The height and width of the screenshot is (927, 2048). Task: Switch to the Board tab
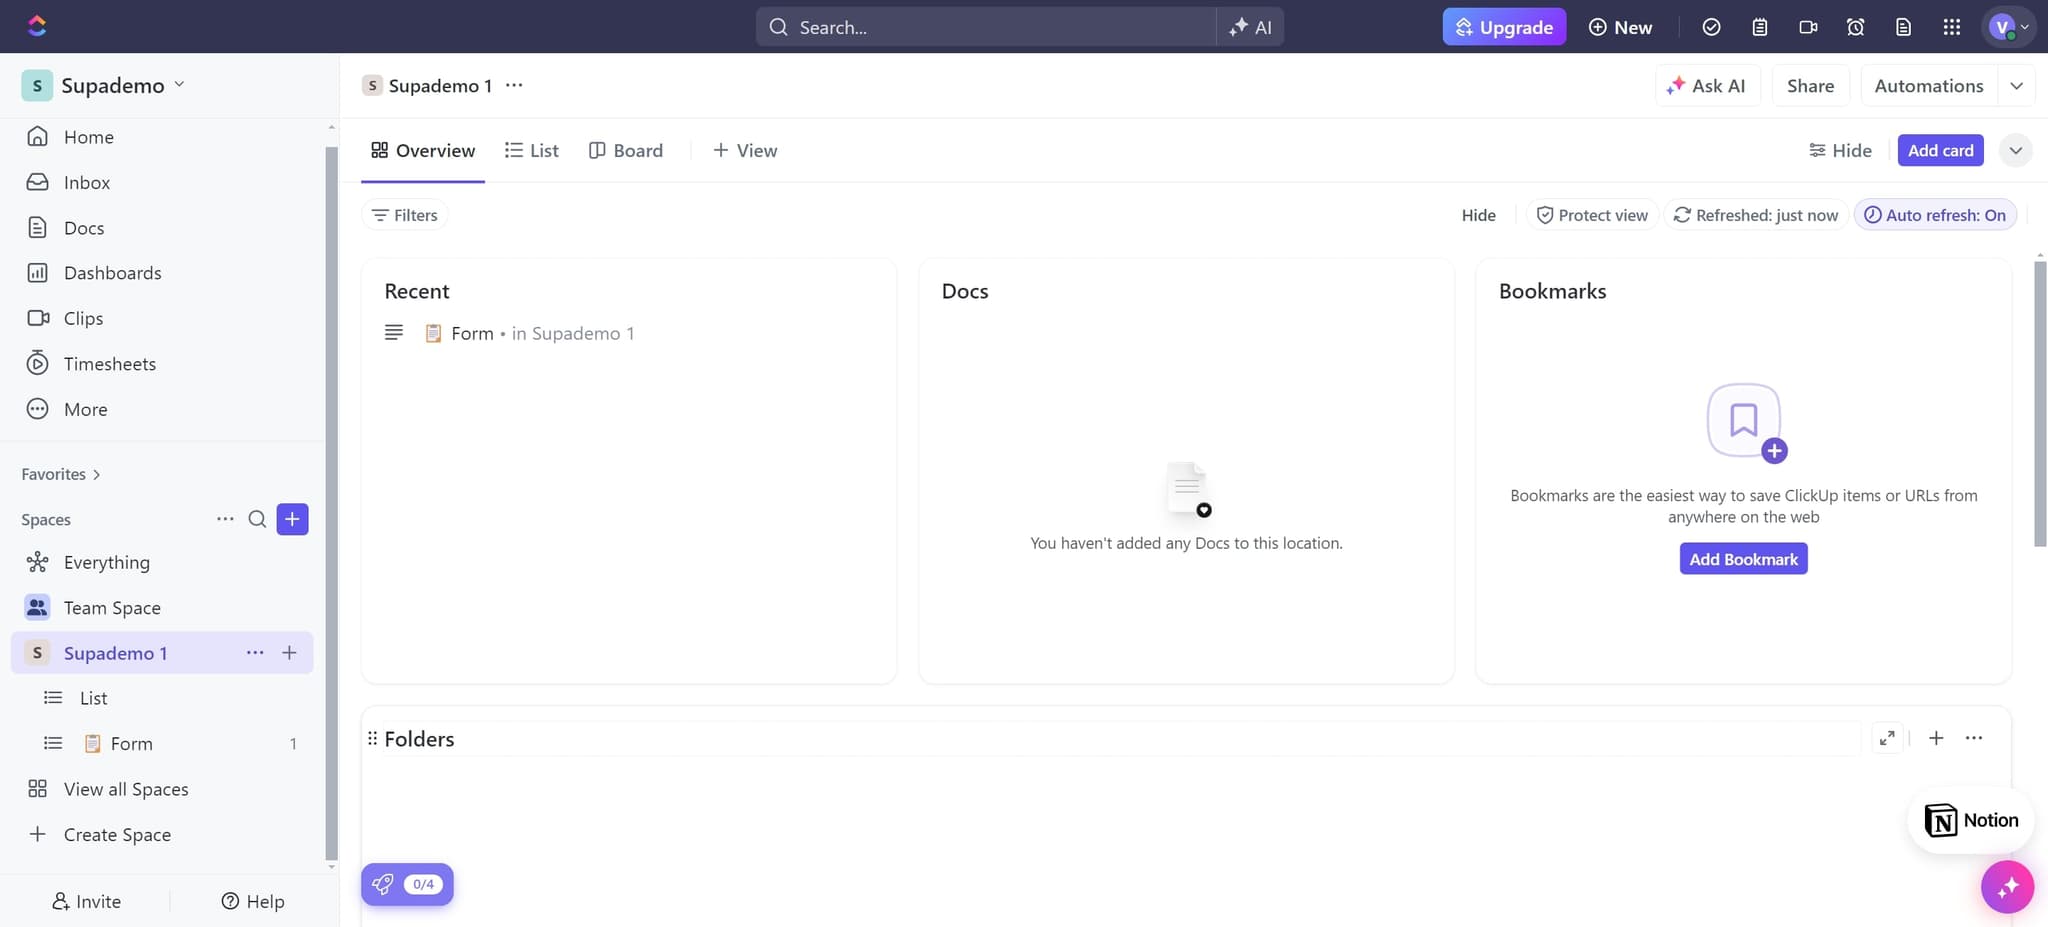(625, 150)
